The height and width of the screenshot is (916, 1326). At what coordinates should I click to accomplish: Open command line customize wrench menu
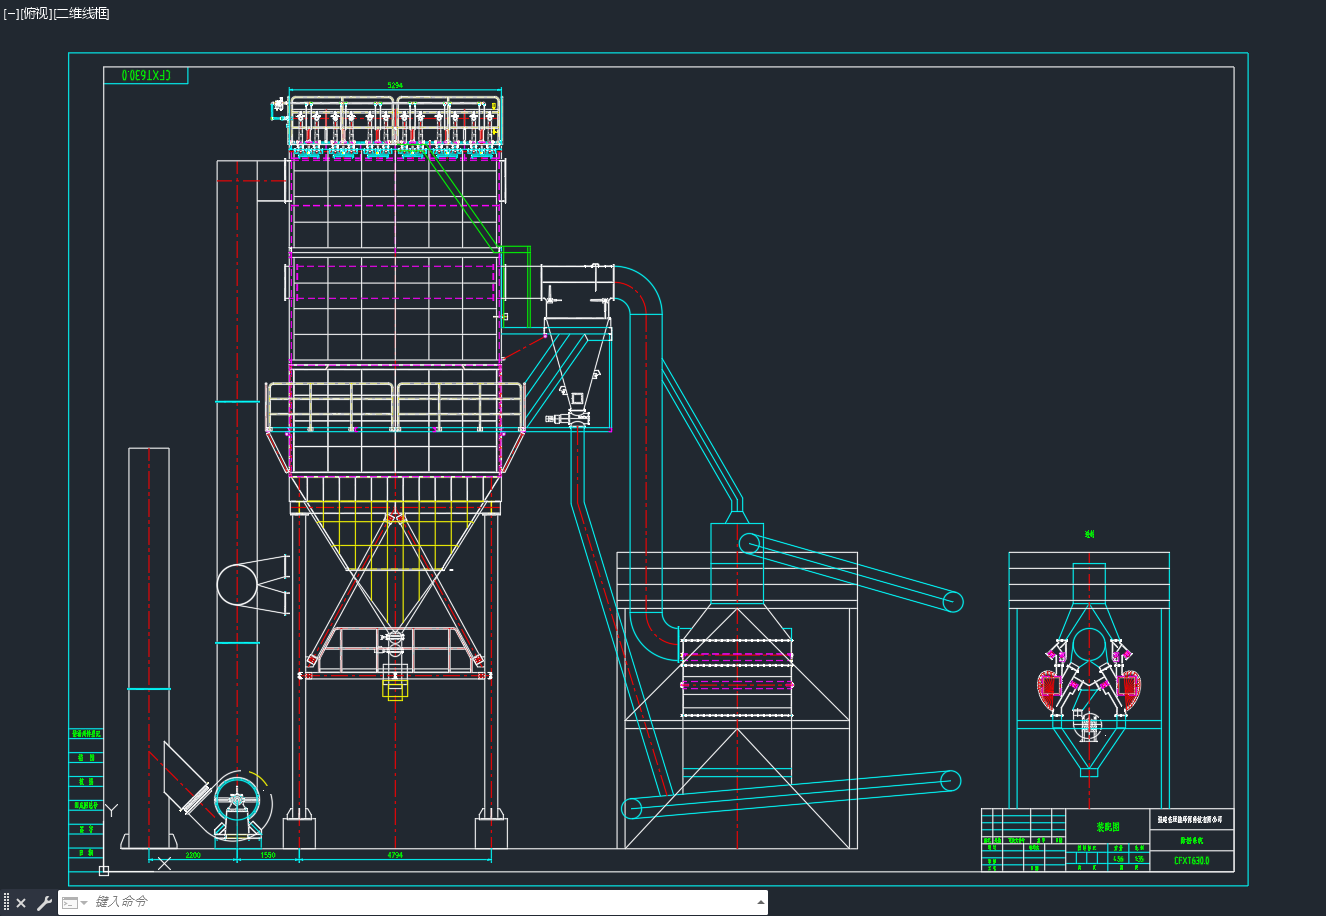pyautogui.click(x=43, y=903)
